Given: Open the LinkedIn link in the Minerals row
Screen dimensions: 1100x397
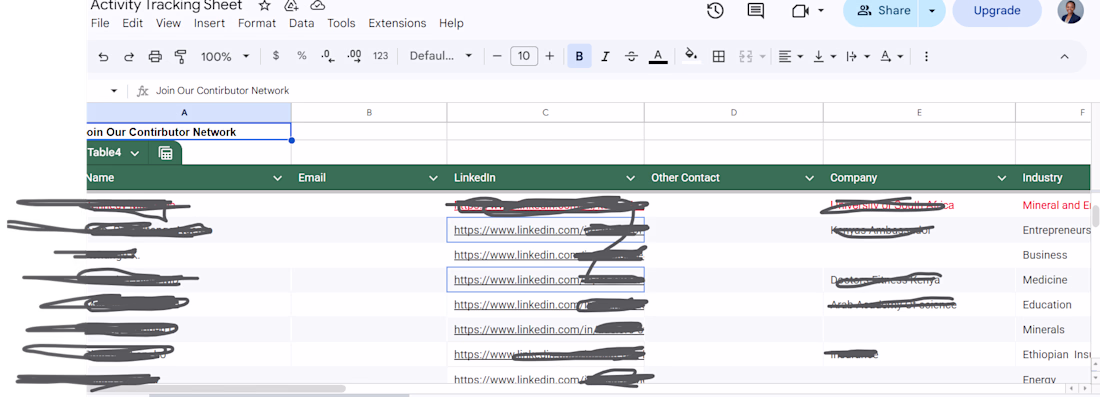Looking at the screenshot, I should click(x=549, y=329).
